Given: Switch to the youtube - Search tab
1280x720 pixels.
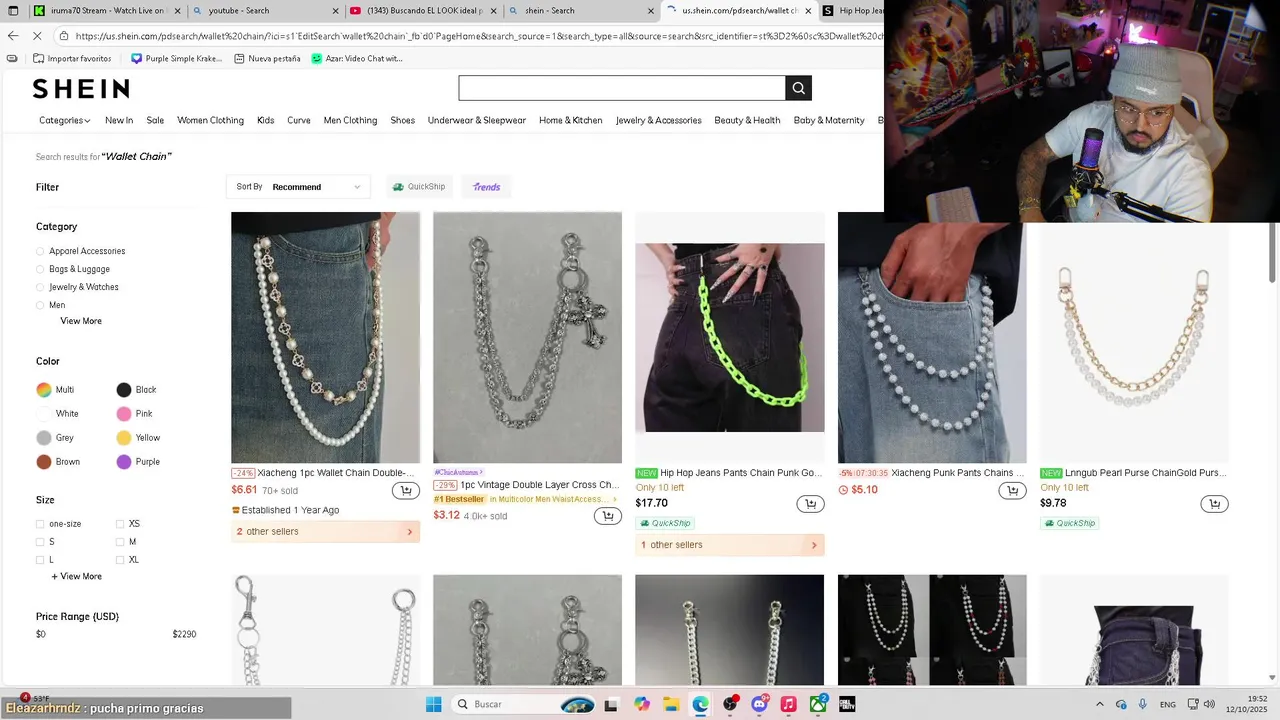Looking at the screenshot, I should 265,11.
